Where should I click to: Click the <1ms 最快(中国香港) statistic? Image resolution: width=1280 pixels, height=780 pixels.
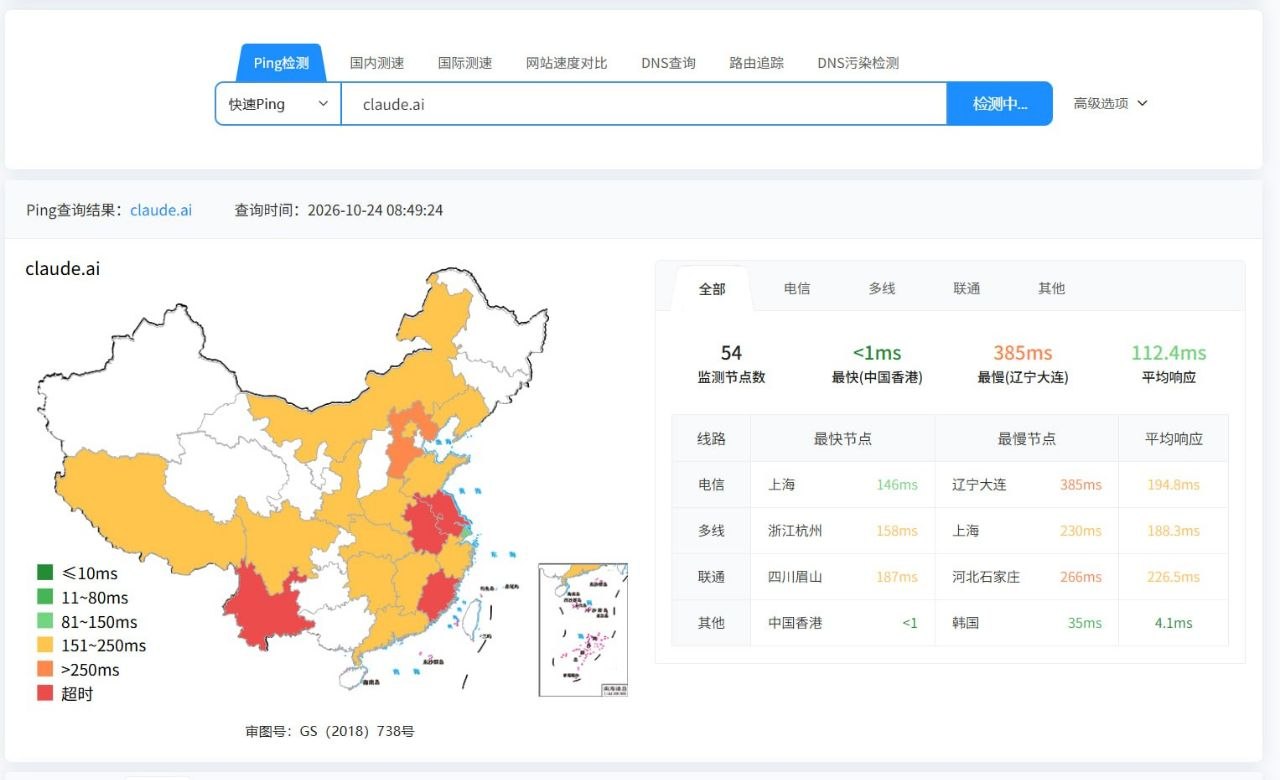click(877, 364)
